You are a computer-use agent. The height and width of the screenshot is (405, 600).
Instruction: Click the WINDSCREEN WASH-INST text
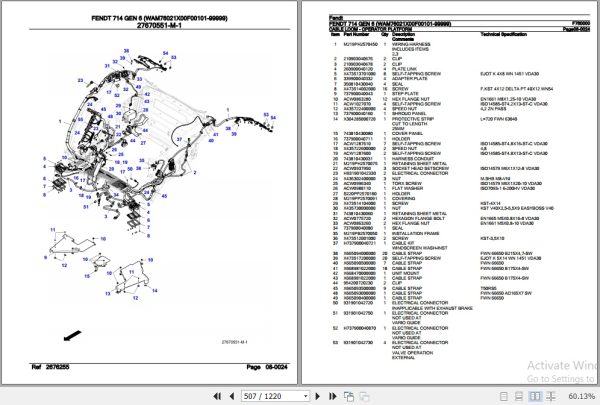[419, 248]
